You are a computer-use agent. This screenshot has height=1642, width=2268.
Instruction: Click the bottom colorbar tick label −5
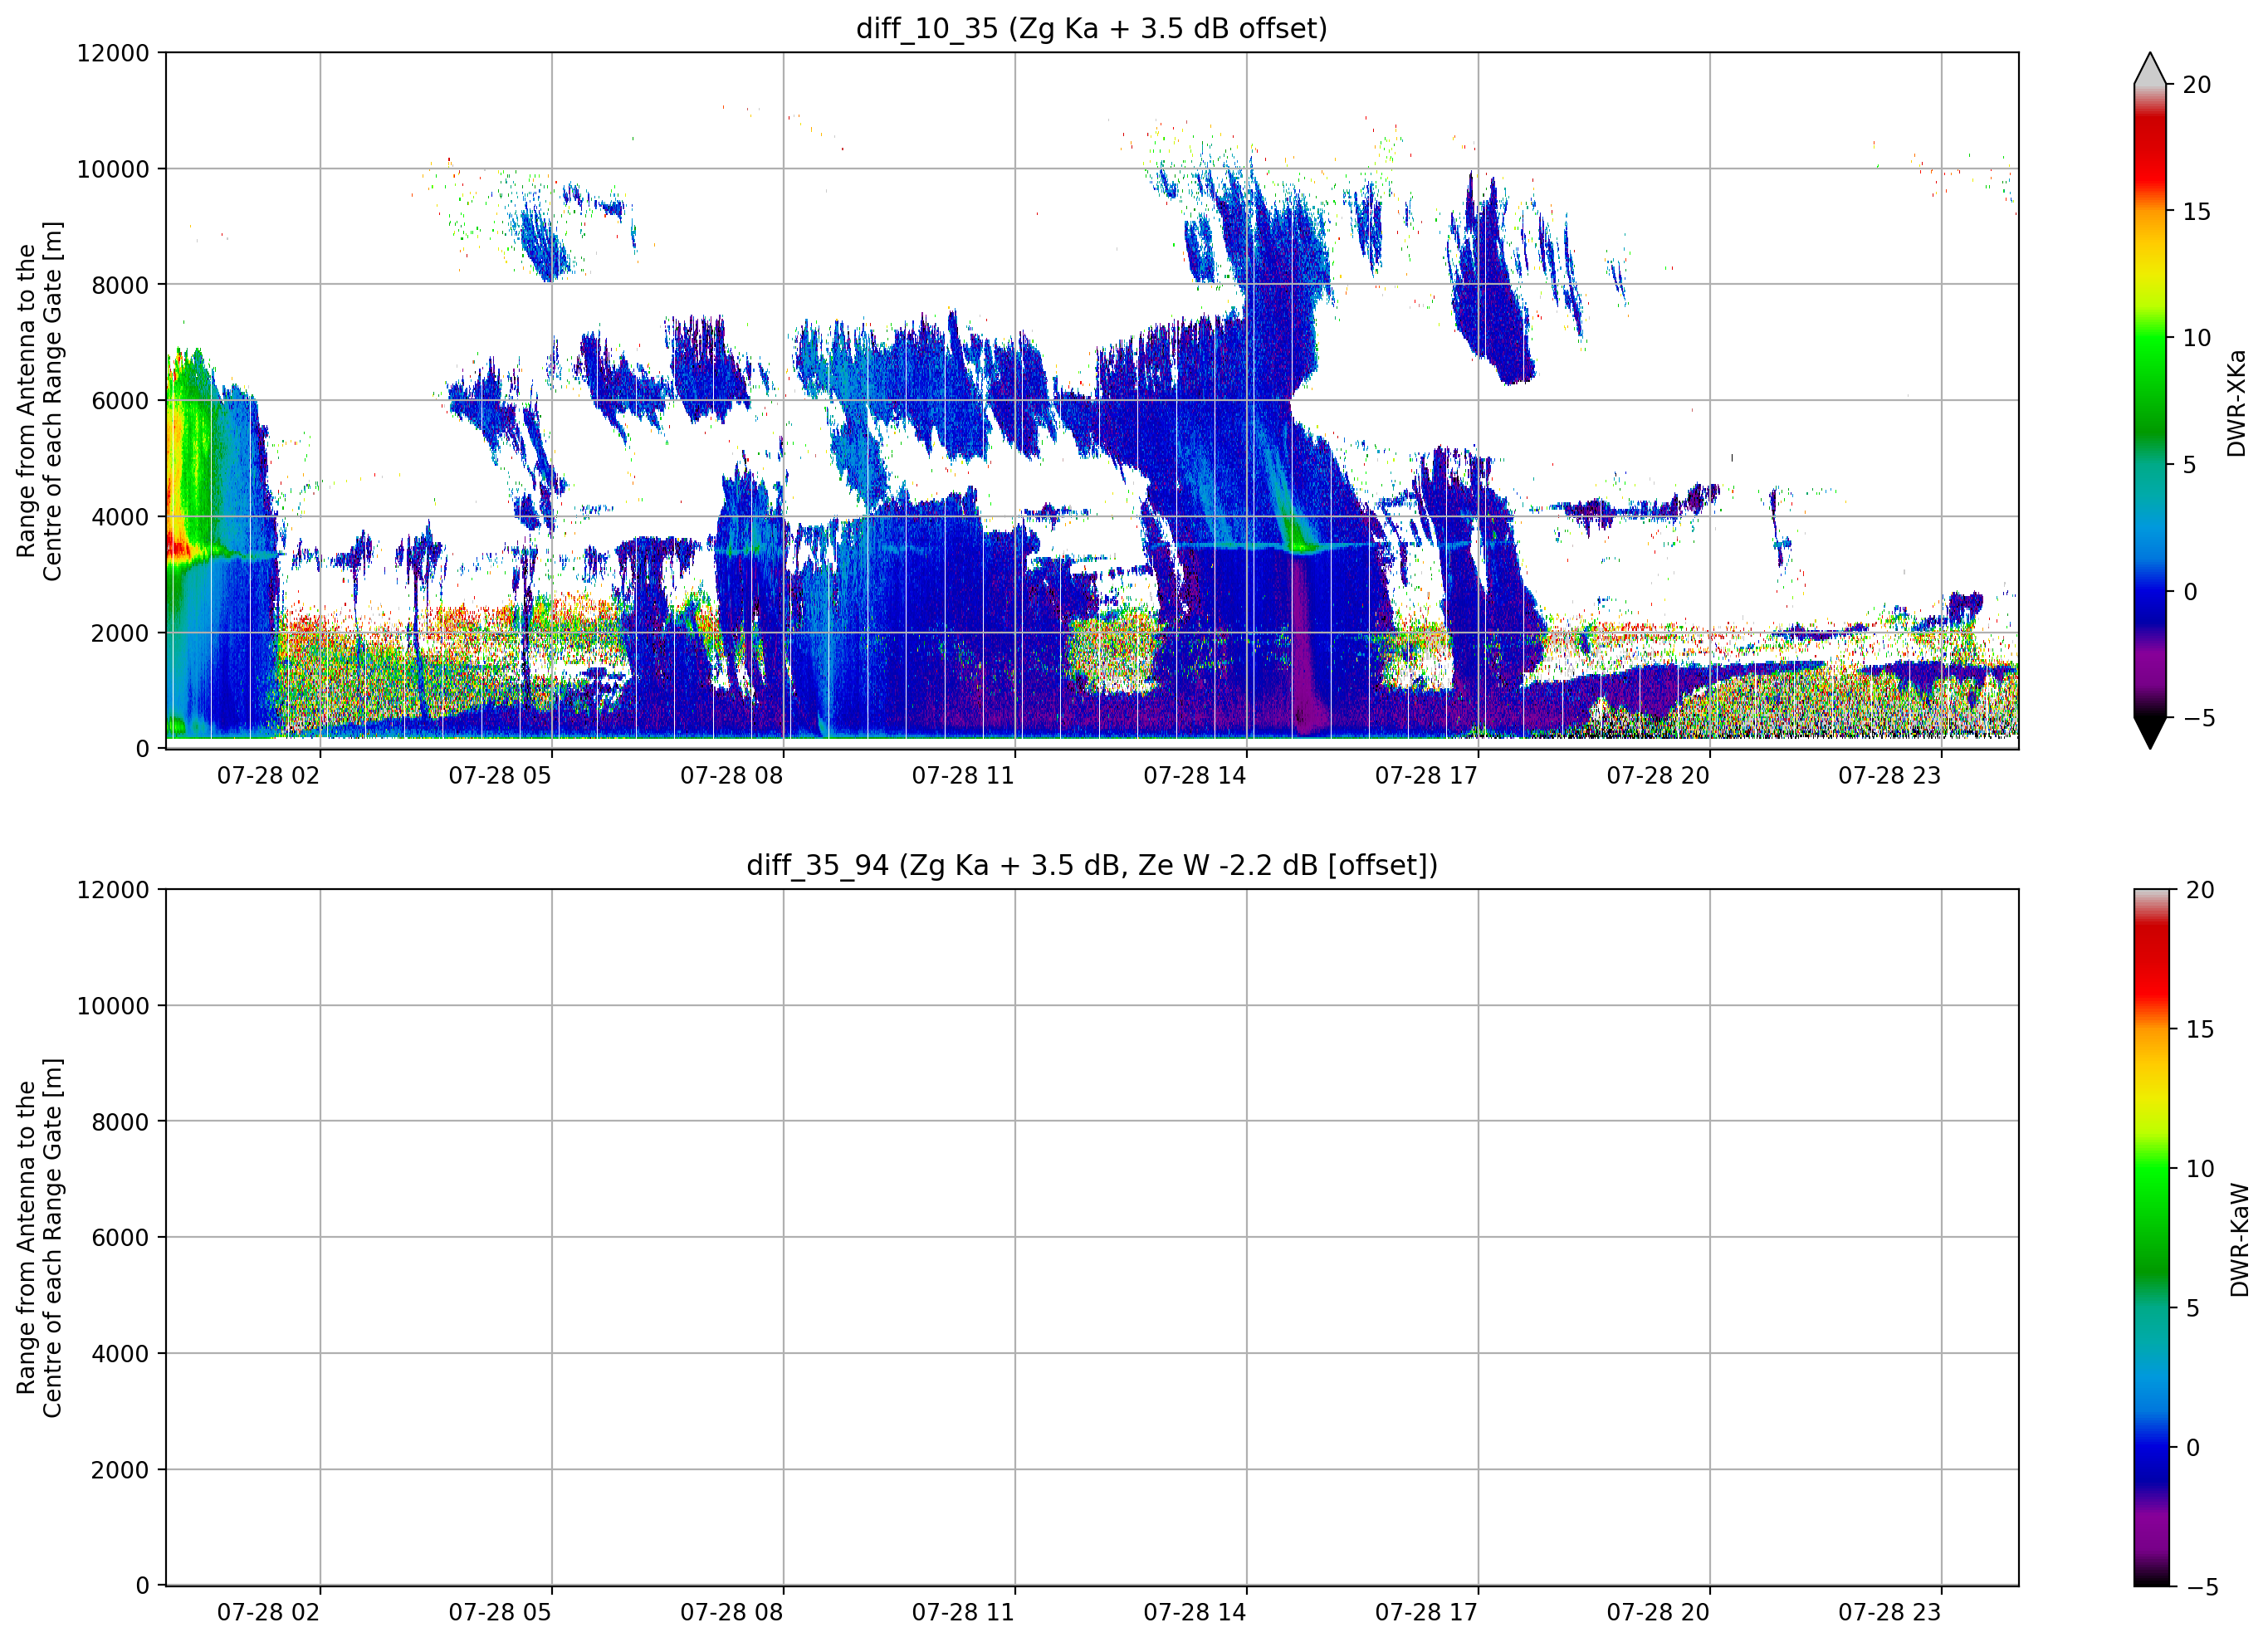(x=2202, y=1587)
